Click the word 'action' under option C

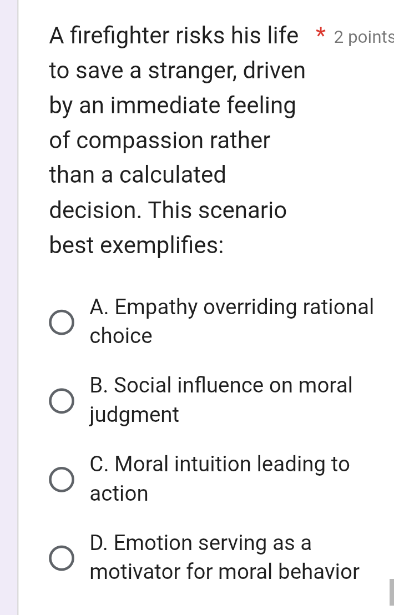pyautogui.click(x=119, y=493)
